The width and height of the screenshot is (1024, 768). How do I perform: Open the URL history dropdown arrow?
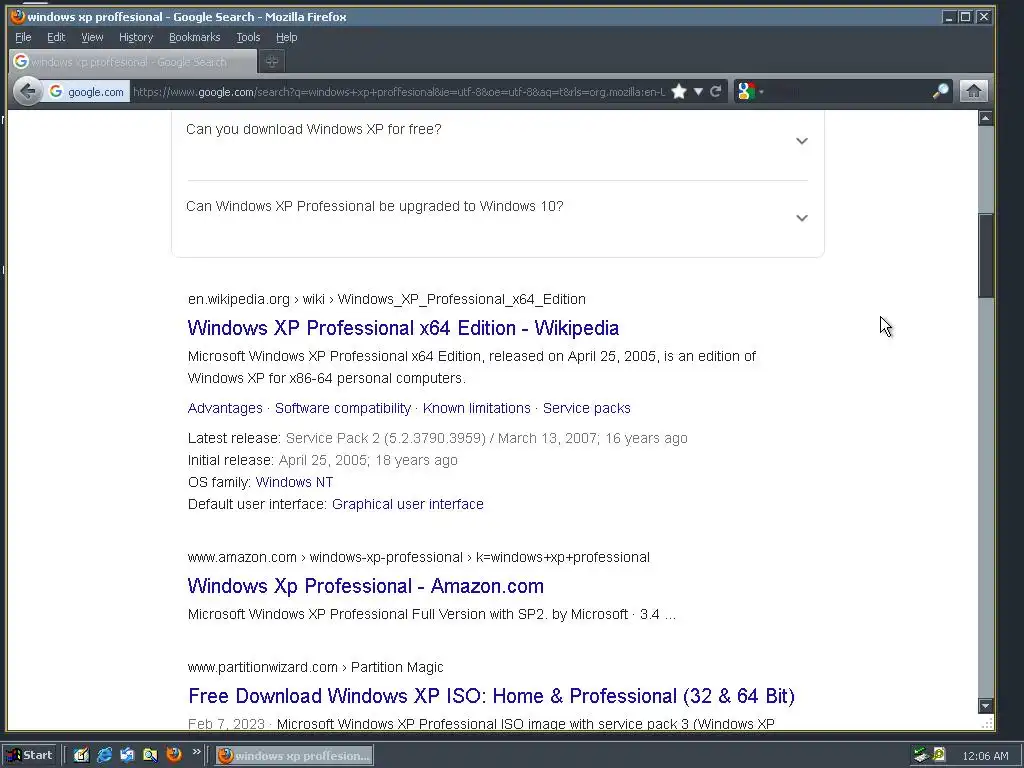698,91
